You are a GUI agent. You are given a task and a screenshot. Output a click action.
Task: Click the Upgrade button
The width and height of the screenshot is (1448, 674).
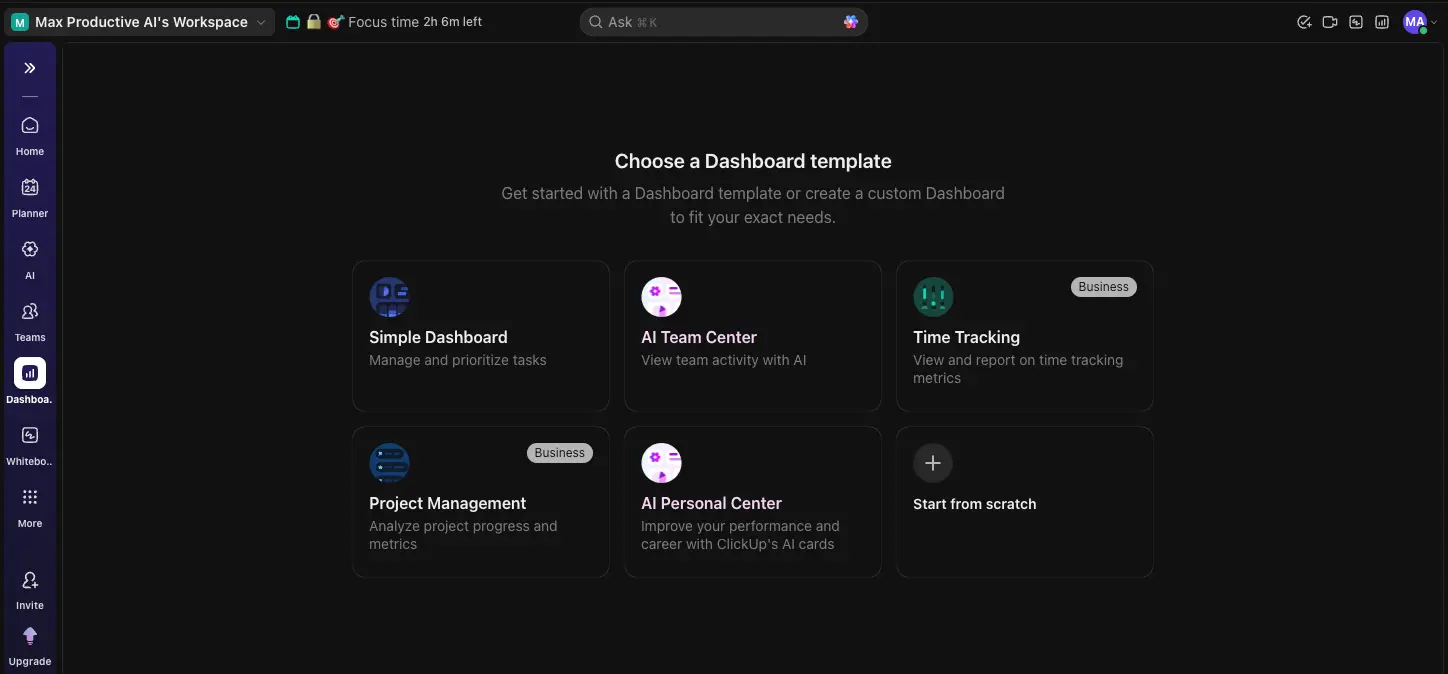point(29,644)
